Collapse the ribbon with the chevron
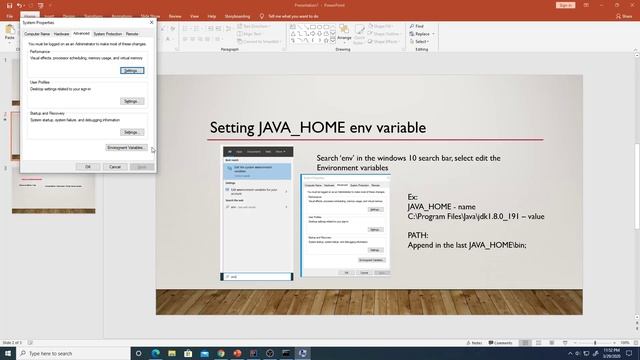Image resolution: width=640 pixels, height=360 pixels. click(636, 49)
